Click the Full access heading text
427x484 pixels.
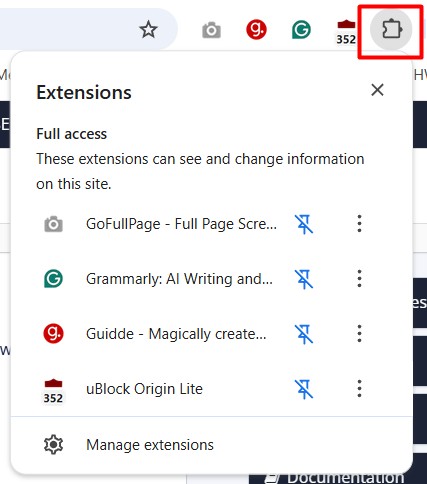point(71,134)
